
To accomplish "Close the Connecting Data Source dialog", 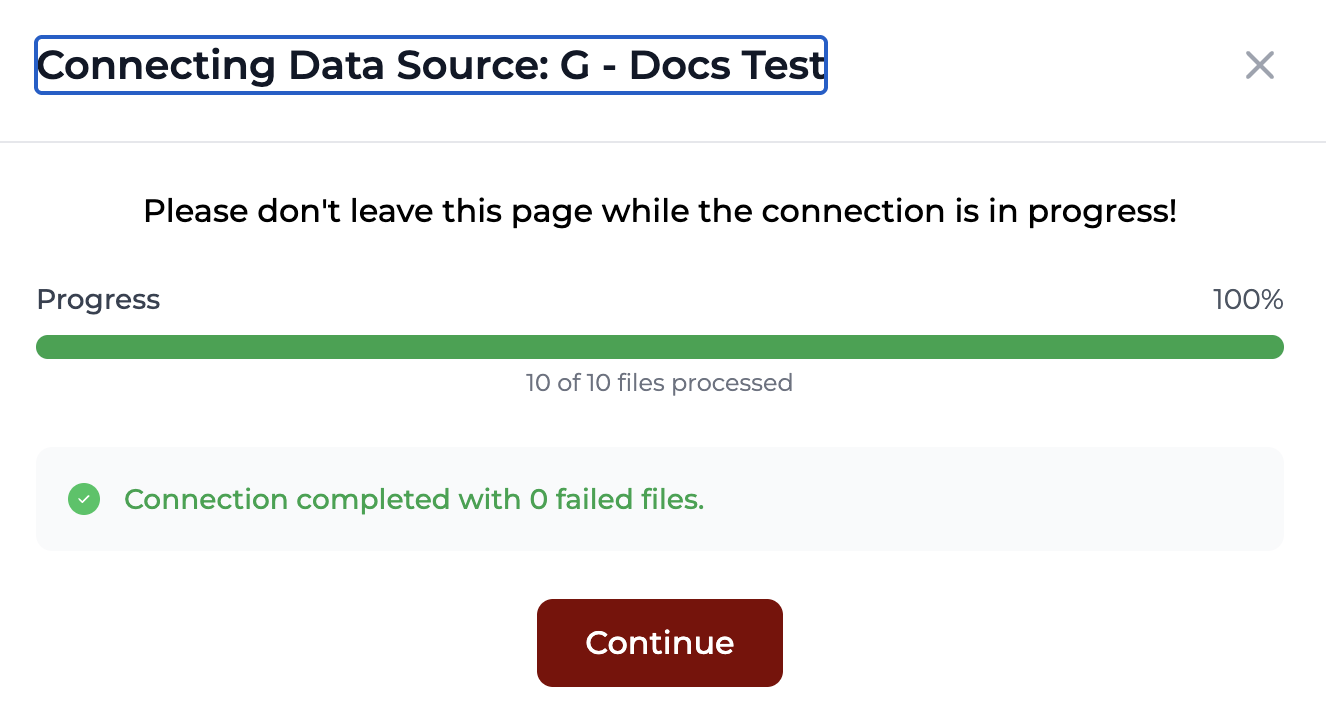I will (x=1259, y=66).
